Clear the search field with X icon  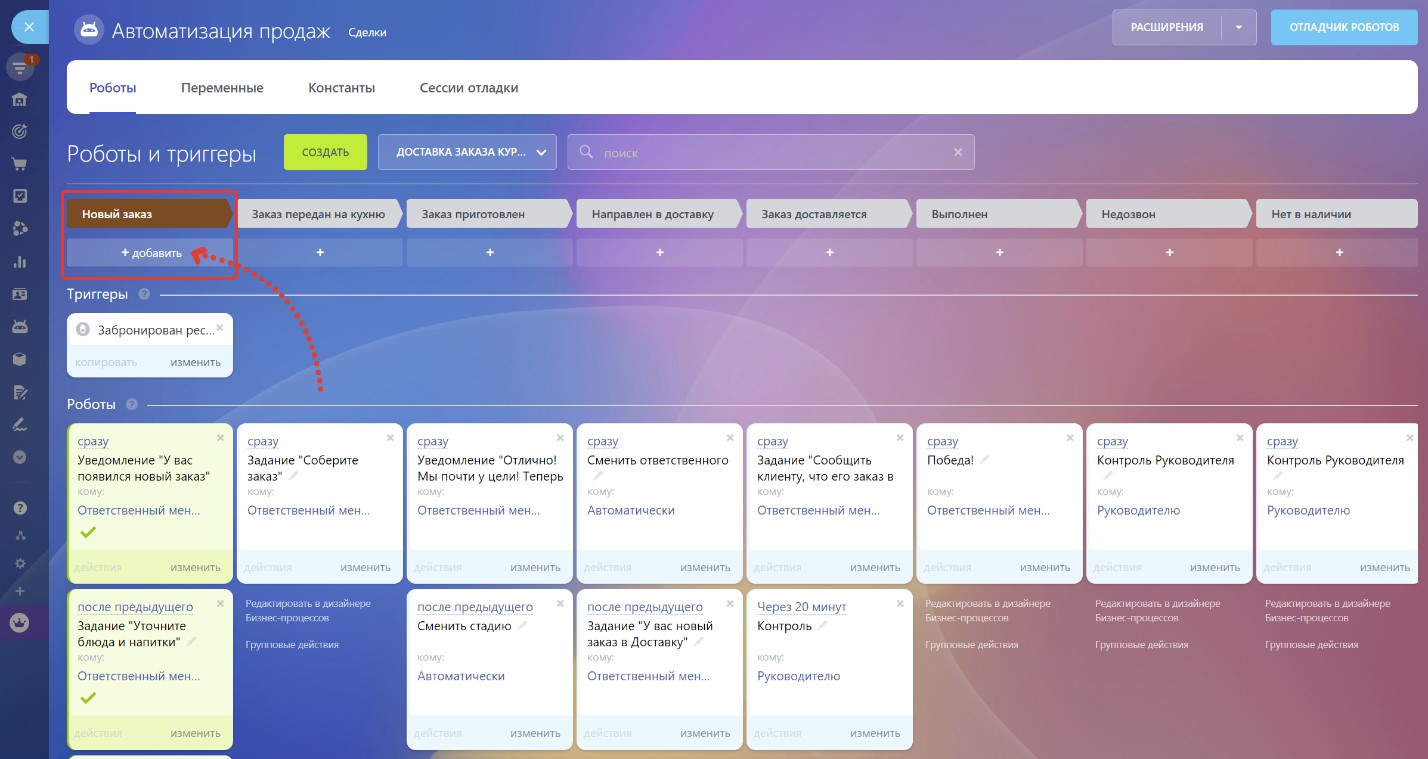(957, 152)
